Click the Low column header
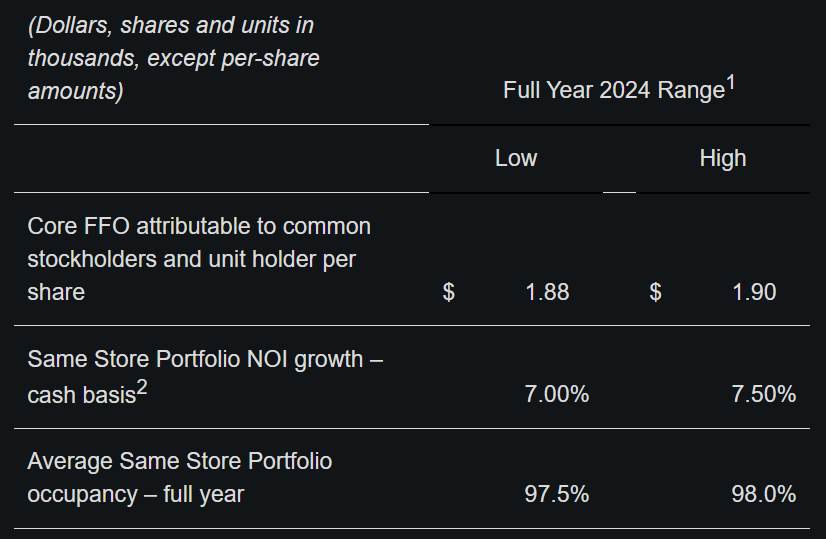 tap(516, 158)
